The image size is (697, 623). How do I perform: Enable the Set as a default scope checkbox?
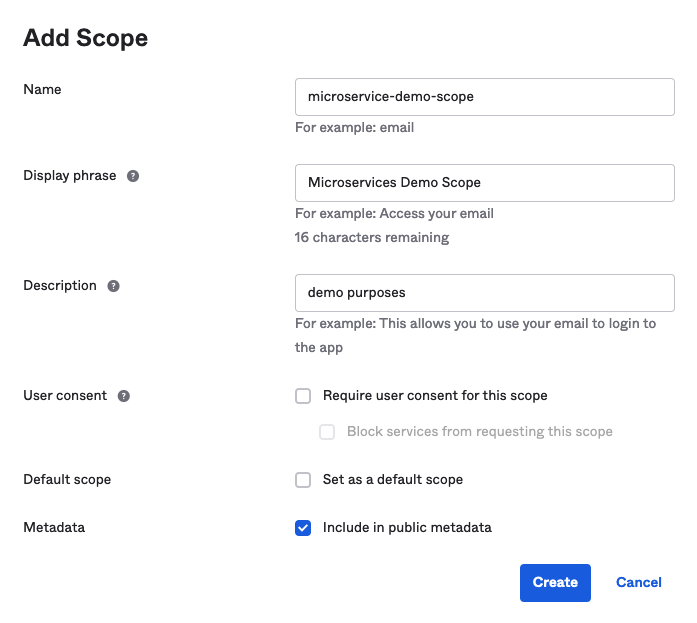click(303, 480)
